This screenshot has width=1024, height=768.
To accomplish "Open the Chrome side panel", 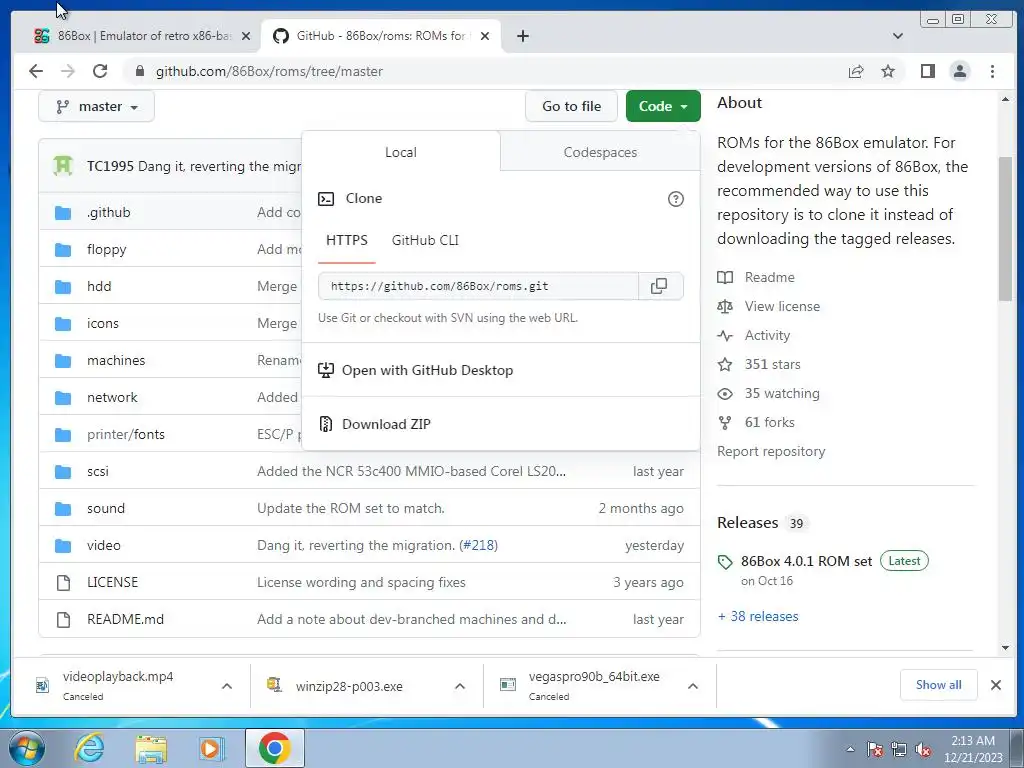I will click(927, 71).
